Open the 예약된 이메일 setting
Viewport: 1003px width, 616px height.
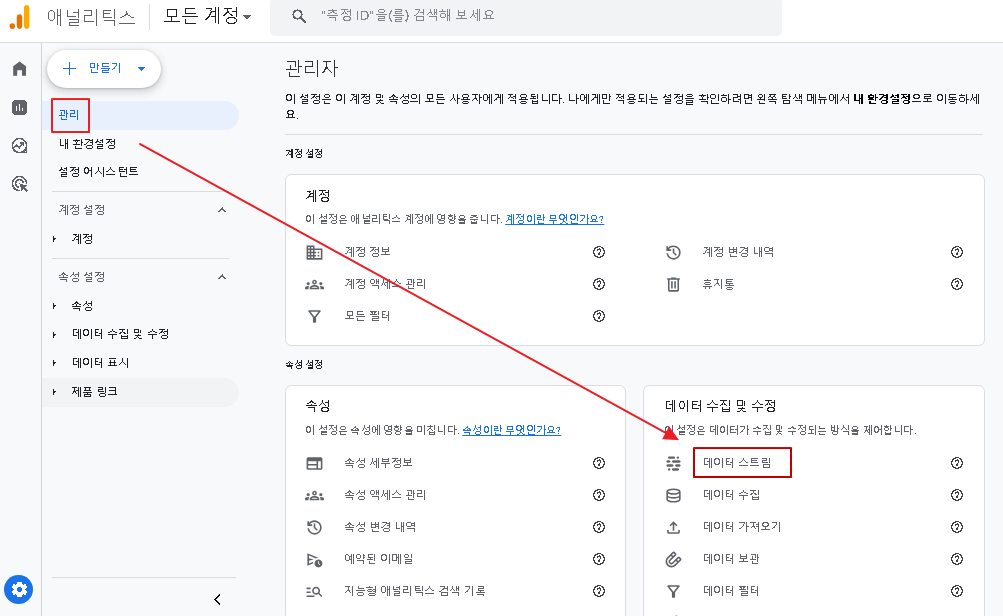pyautogui.click(x=379, y=558)
